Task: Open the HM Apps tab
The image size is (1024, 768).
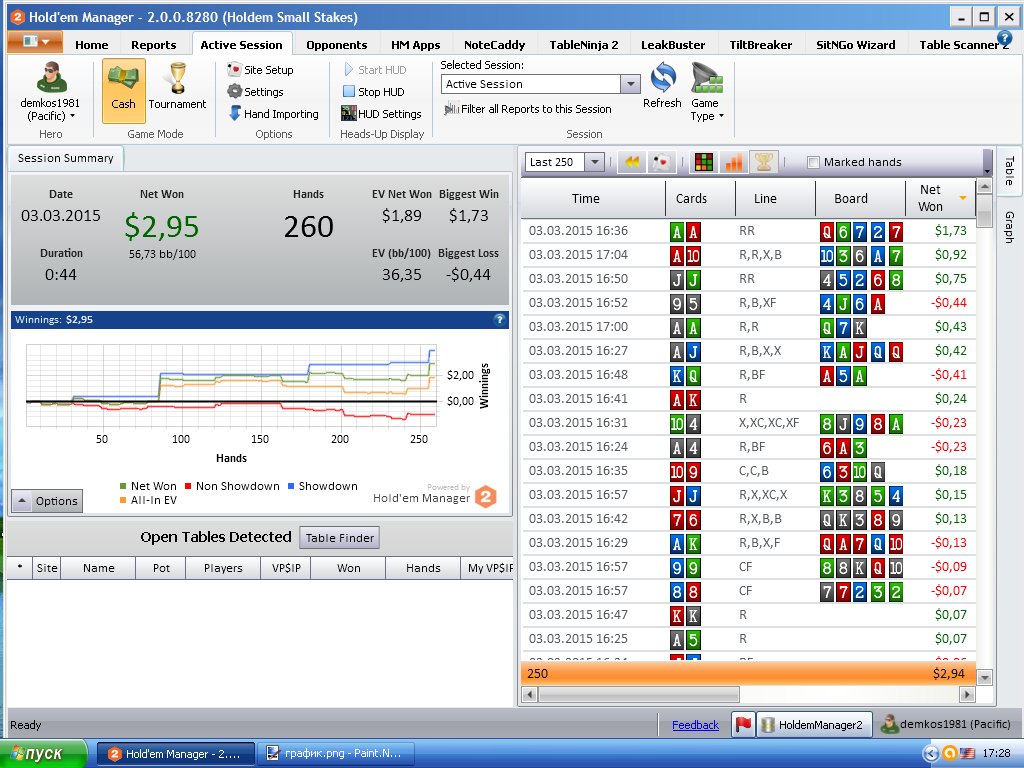Action: [415, 45]
